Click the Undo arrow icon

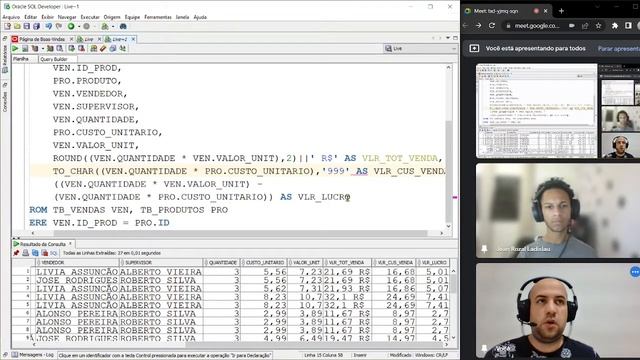(x=49, y=27)
